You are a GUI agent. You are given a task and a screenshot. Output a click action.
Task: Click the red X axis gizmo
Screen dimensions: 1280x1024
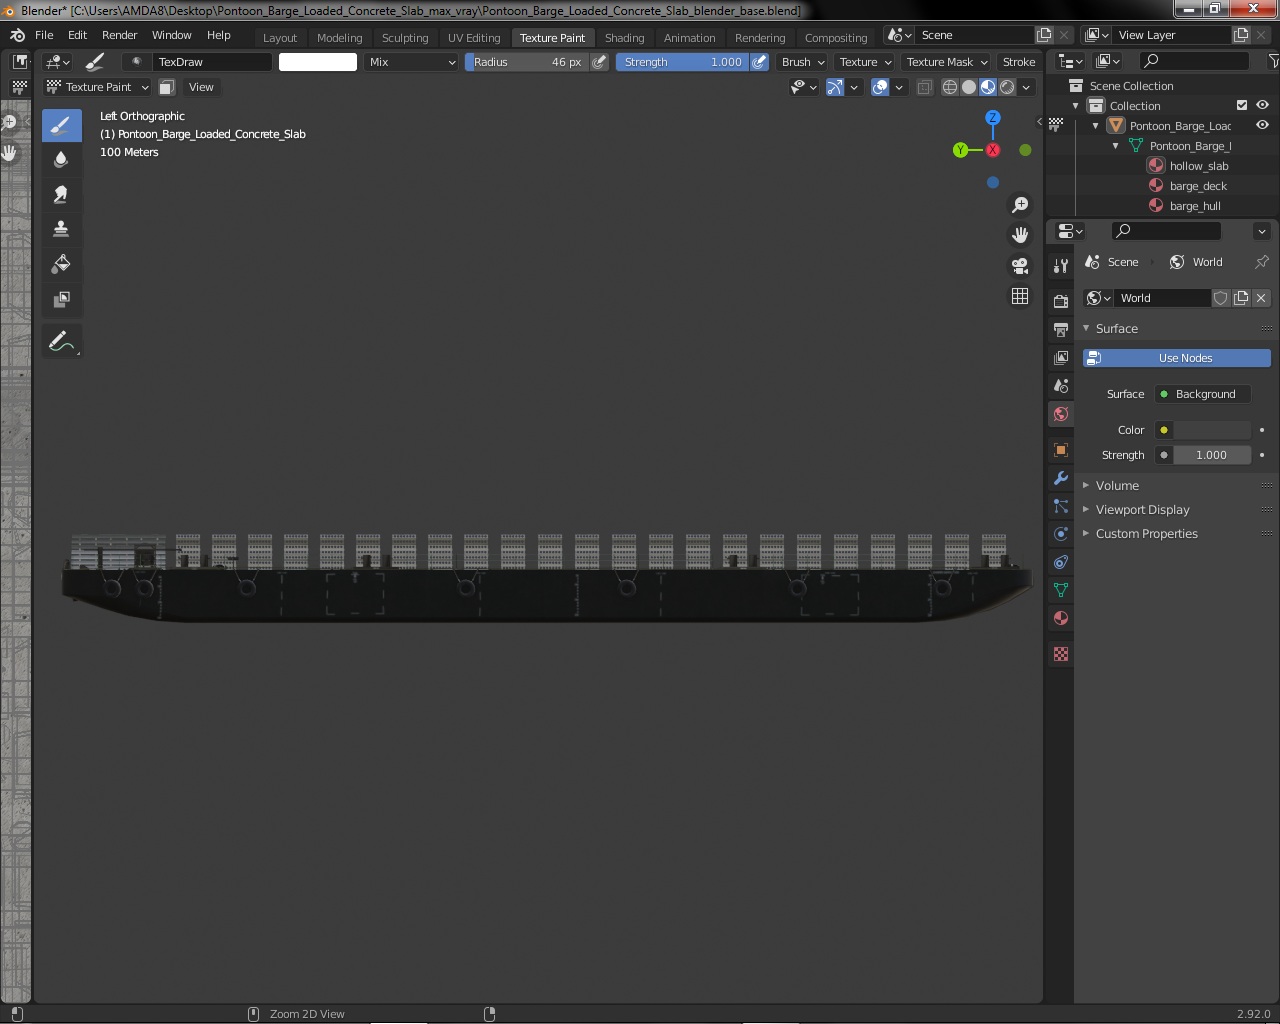tap(993, 150)
